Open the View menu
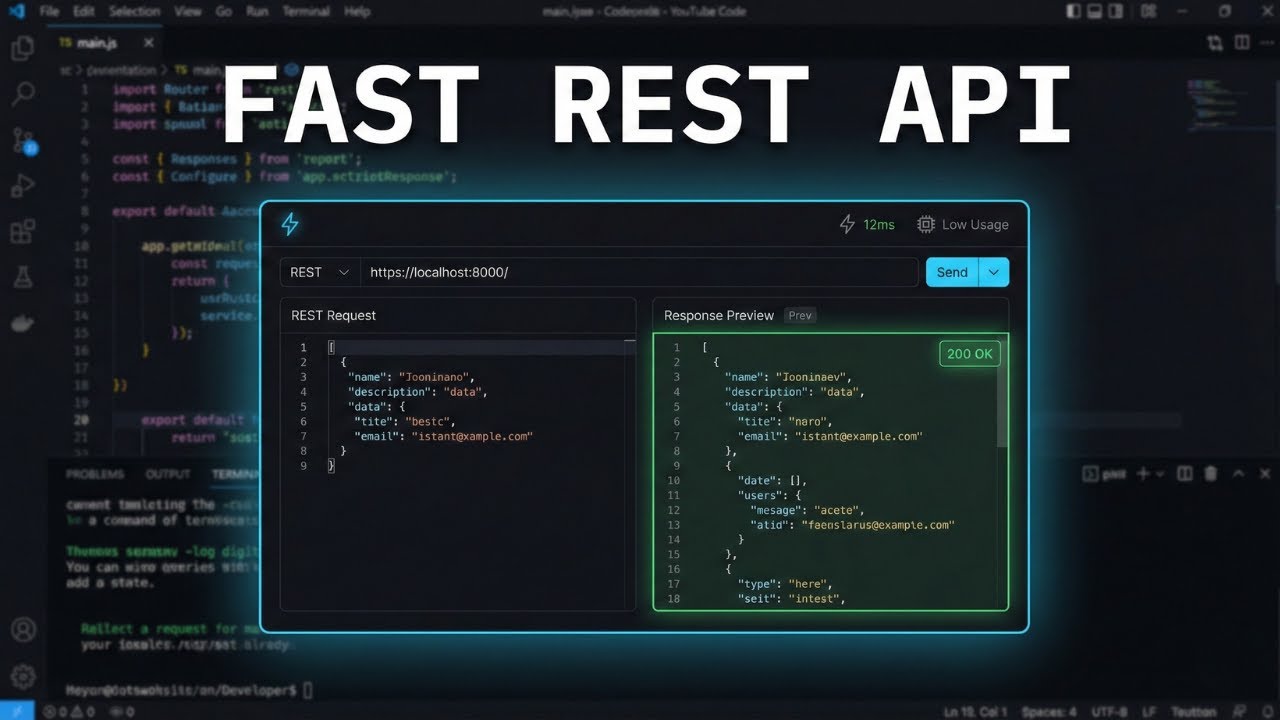Image resolution: width=1280 pixels, height=720 pixels. coord(188,11)
